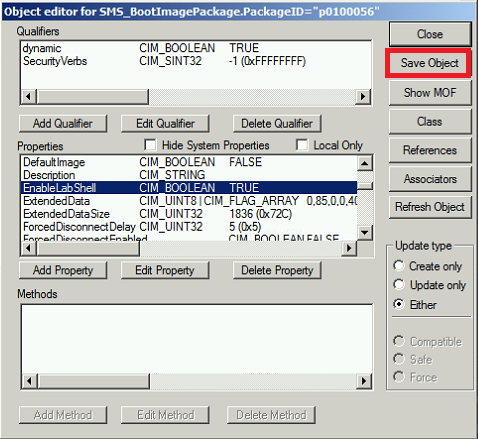The height and width of the screenshot is (439, 478).
Task: Click Qualifiers horizontal scrollbar thumb
Action: pos(92,97)
